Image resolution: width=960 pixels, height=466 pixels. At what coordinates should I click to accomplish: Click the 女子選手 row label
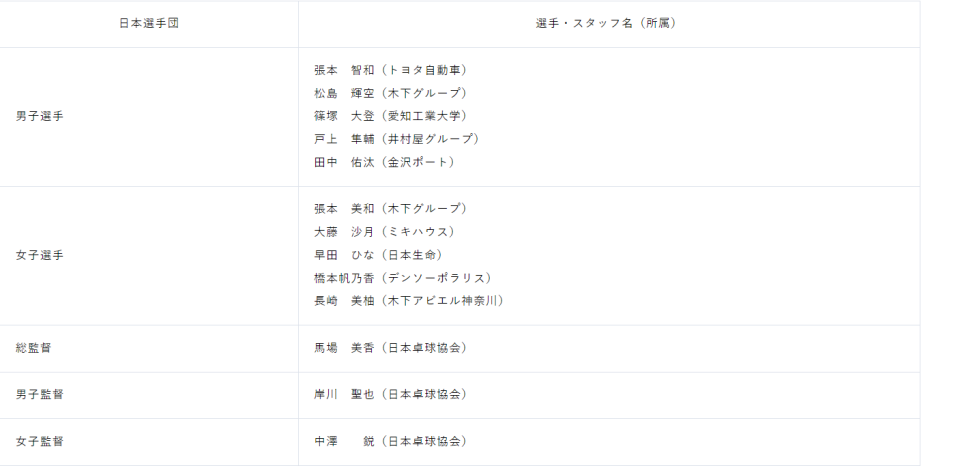[40, 255]
